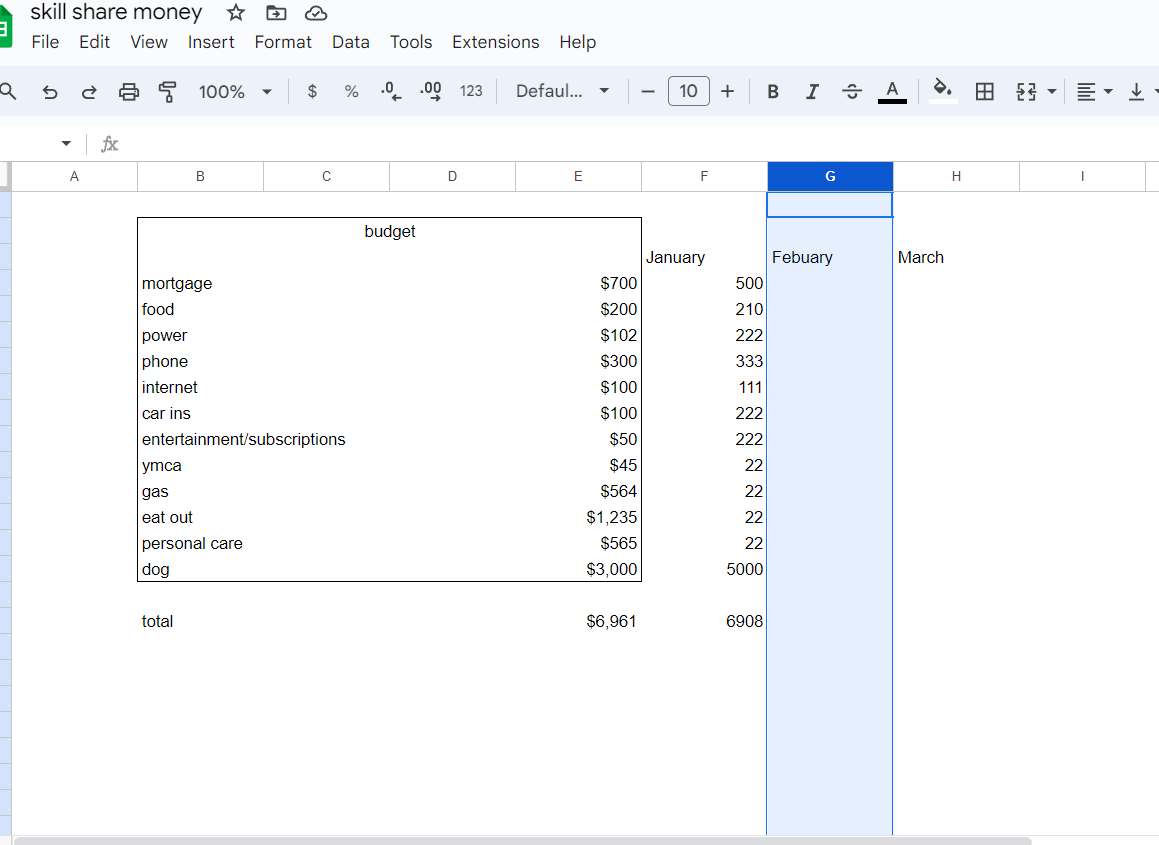Screen dimensions: 1159x845
Task: Increase decimal places
Action: [430, 91]
